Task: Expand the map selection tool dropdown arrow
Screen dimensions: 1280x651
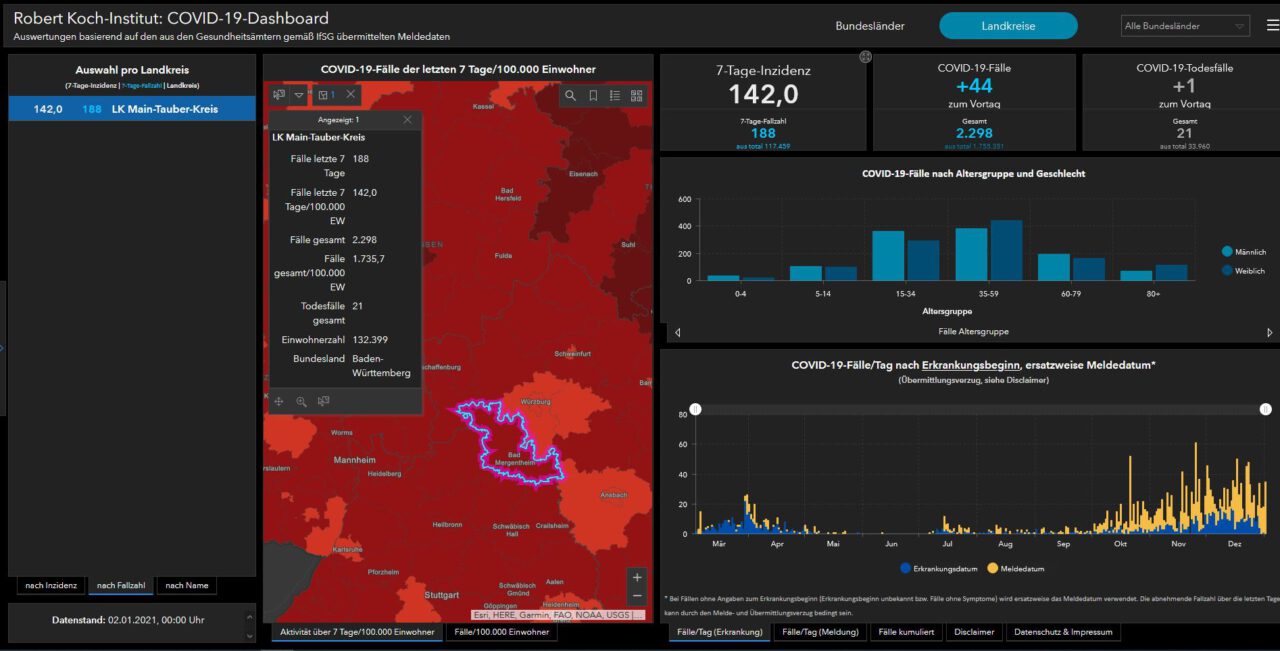Action: coord(299,95)
